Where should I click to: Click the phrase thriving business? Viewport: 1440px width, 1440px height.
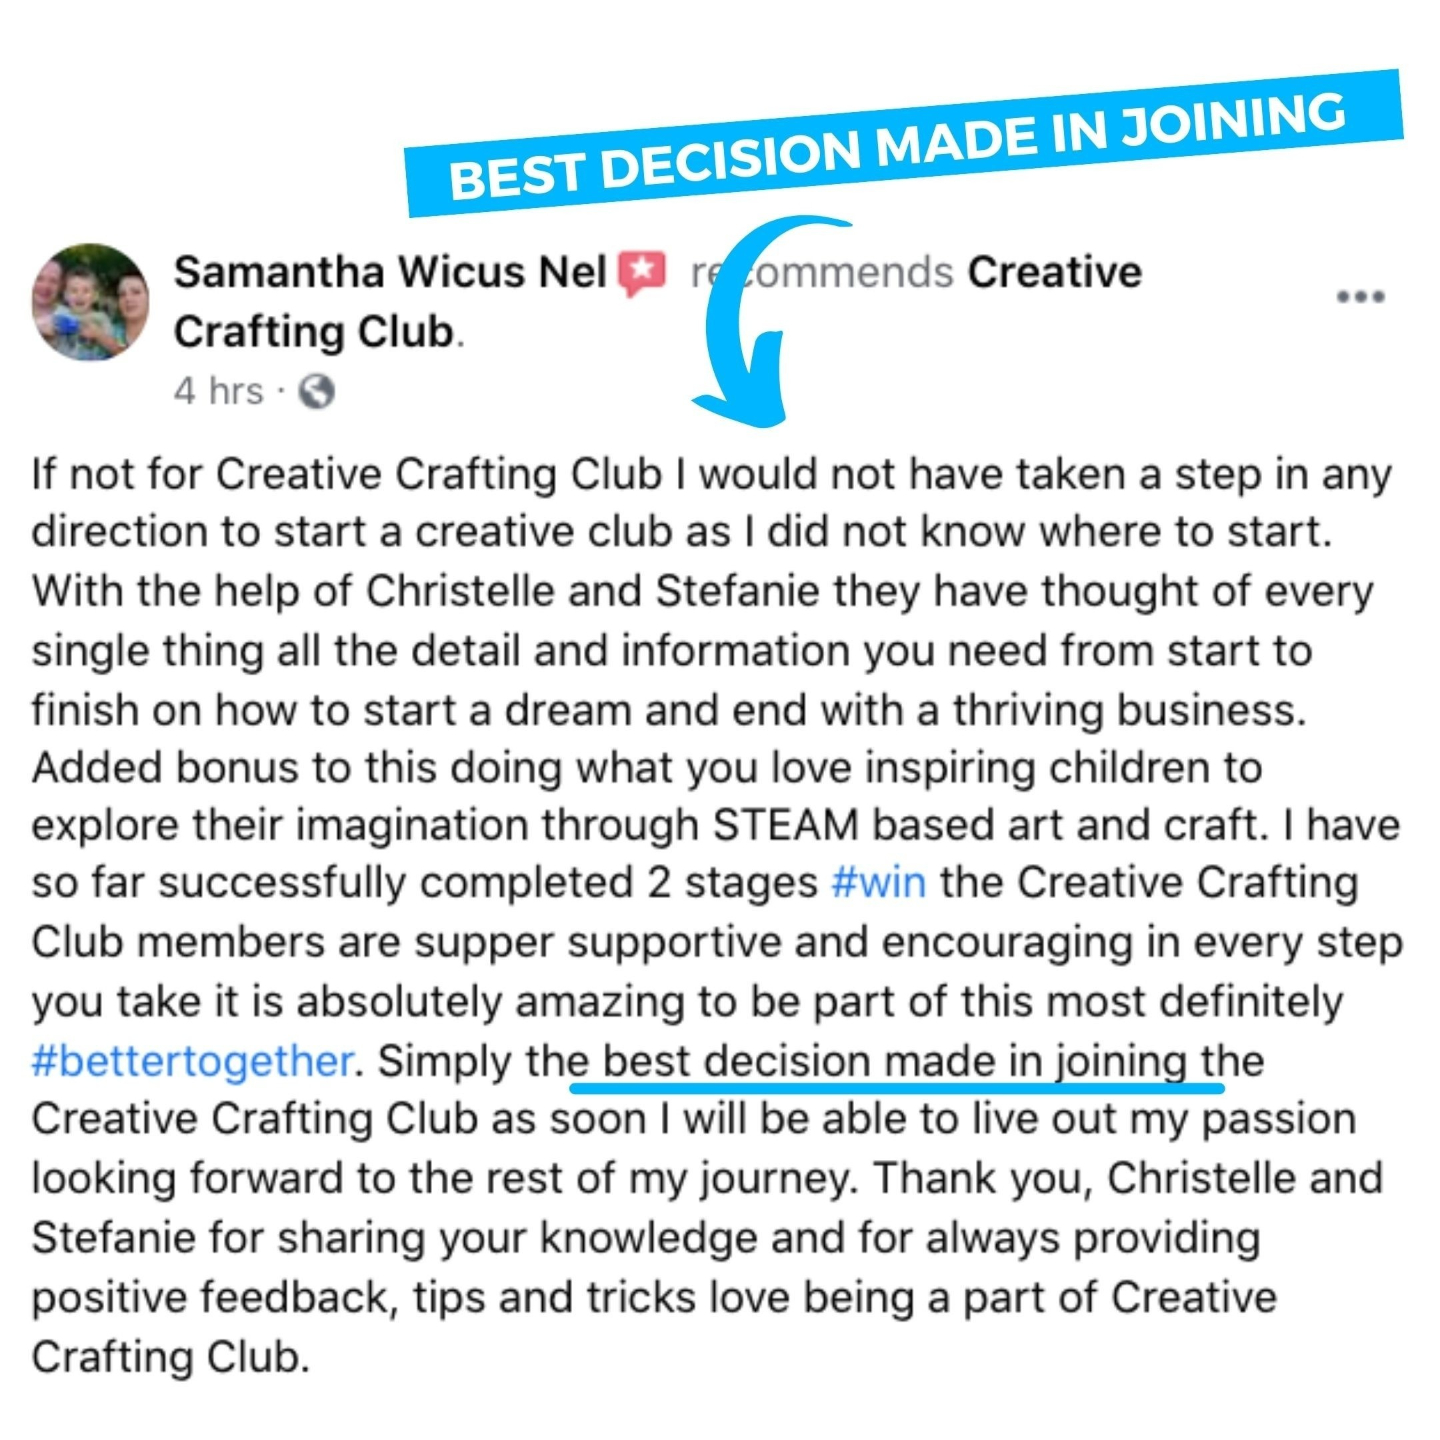[1129, 709]
